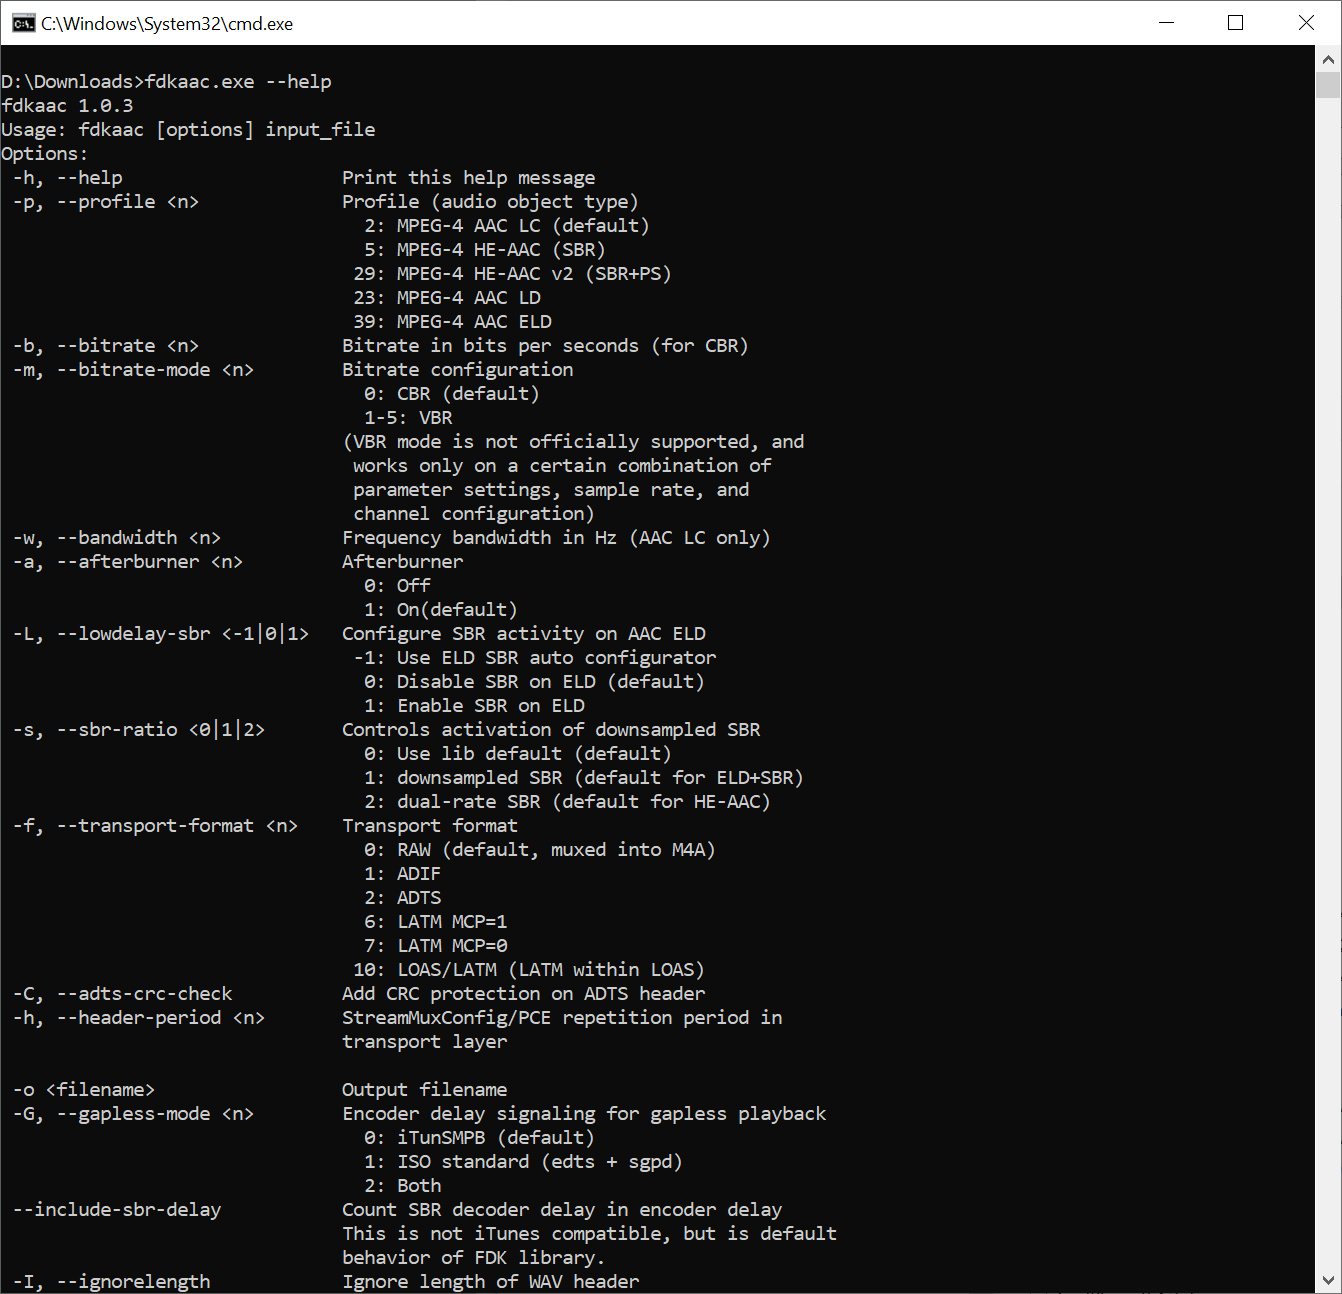Click '0: Disable SBR on ELD (default)'
Viewport: 1342px width, 1294px height.
tap(534, 682)
